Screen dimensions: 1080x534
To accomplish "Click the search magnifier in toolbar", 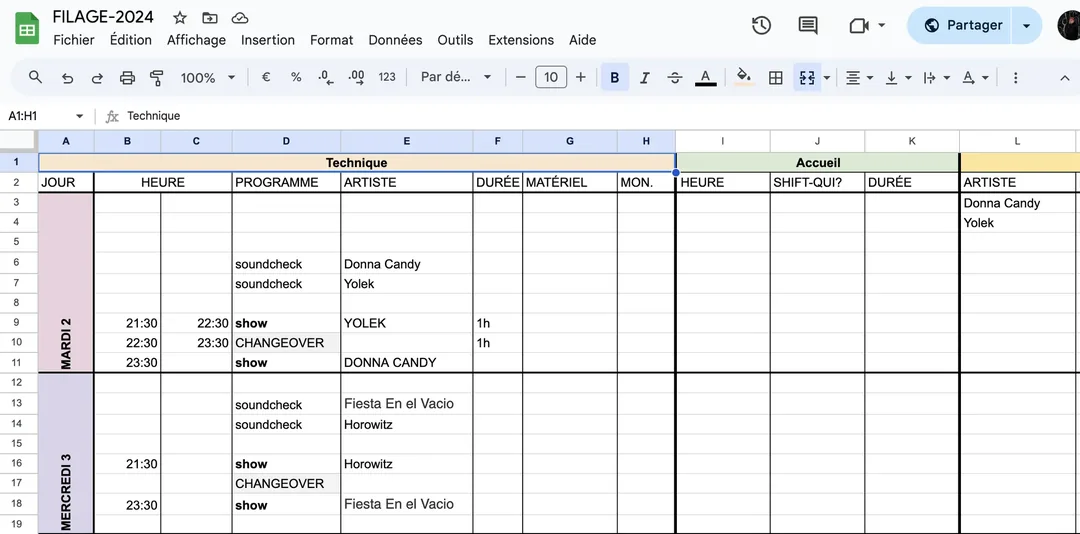I will (x=36, y=77).
